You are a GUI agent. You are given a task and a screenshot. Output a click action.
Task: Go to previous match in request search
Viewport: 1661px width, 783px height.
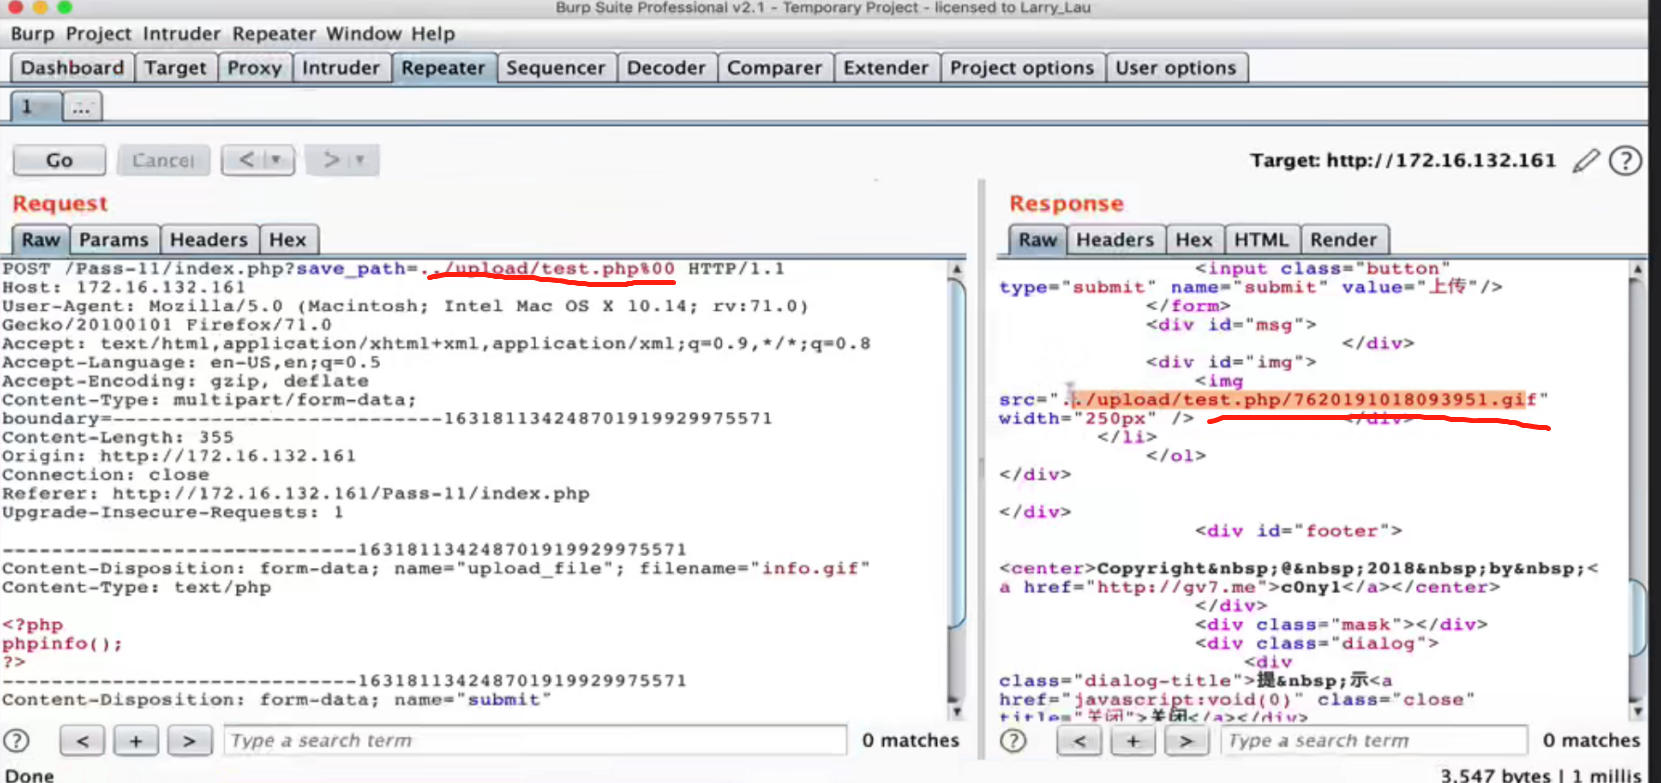click(x=82, y=741)
